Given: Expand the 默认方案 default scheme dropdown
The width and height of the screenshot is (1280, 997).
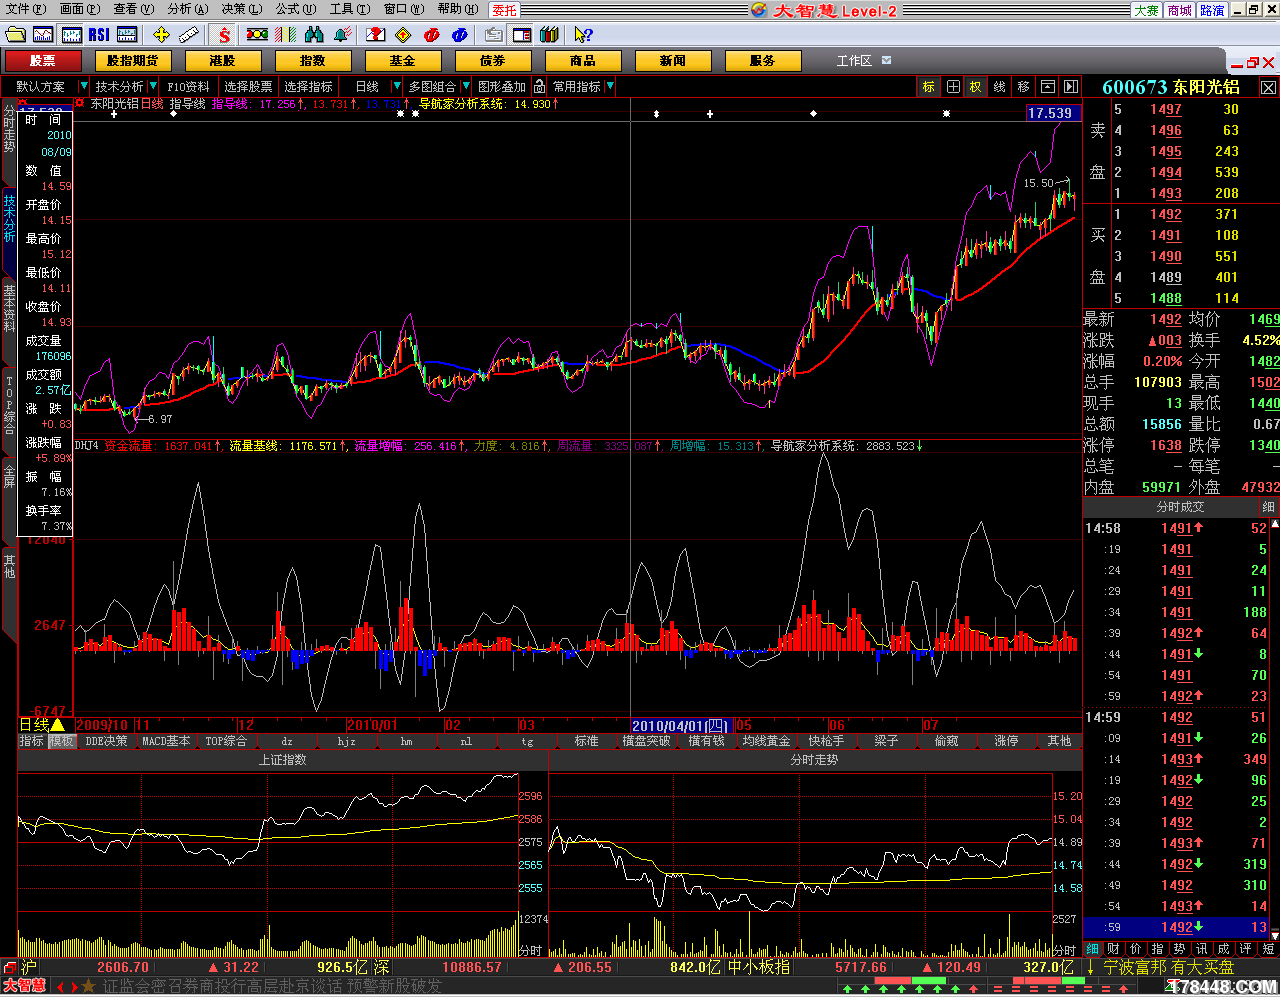Looking at the screenshot, I should pos(83,87).
